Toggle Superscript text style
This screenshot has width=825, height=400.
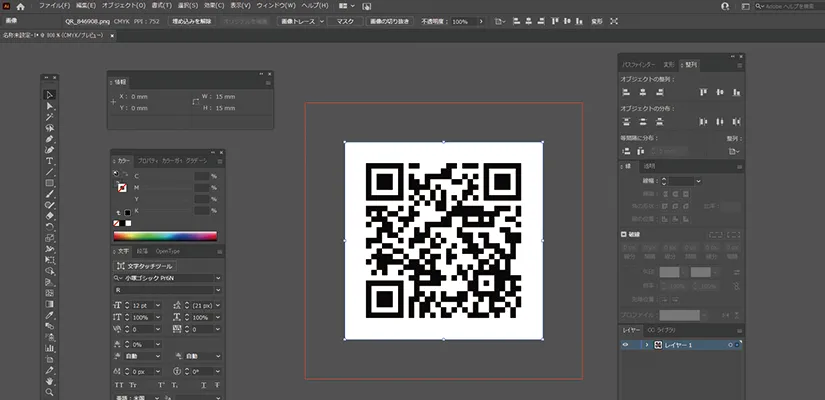click(x=160, y=385)
